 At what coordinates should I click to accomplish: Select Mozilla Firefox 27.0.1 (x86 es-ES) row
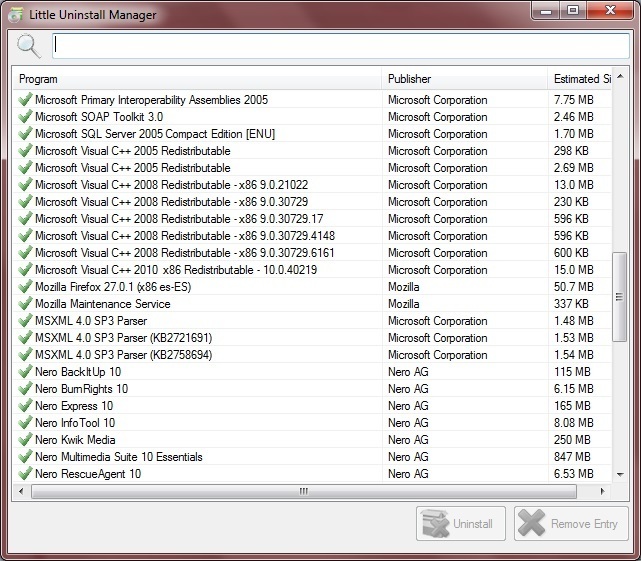[x=313, y=287]
